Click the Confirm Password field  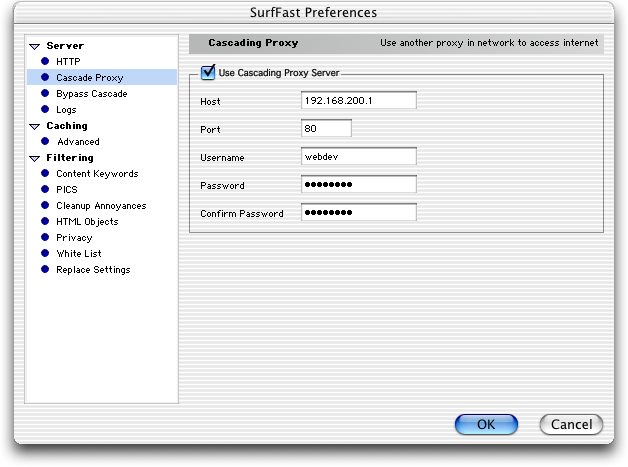(359, 212)
